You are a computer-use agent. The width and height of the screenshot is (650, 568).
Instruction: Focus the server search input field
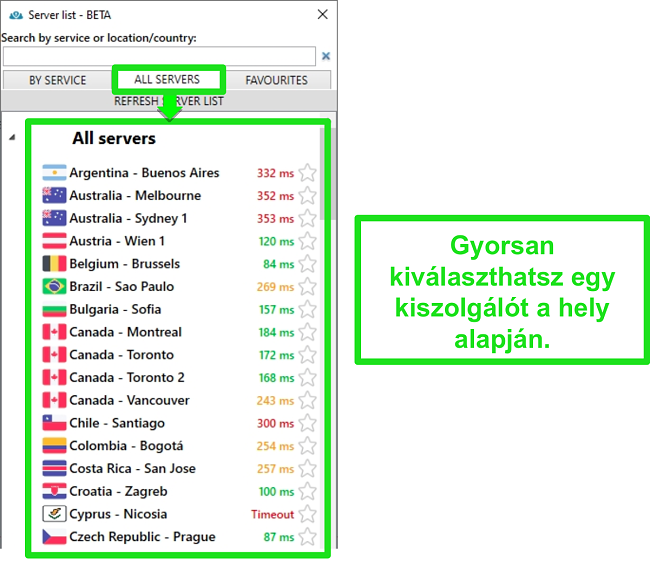(x=159, y=56)
